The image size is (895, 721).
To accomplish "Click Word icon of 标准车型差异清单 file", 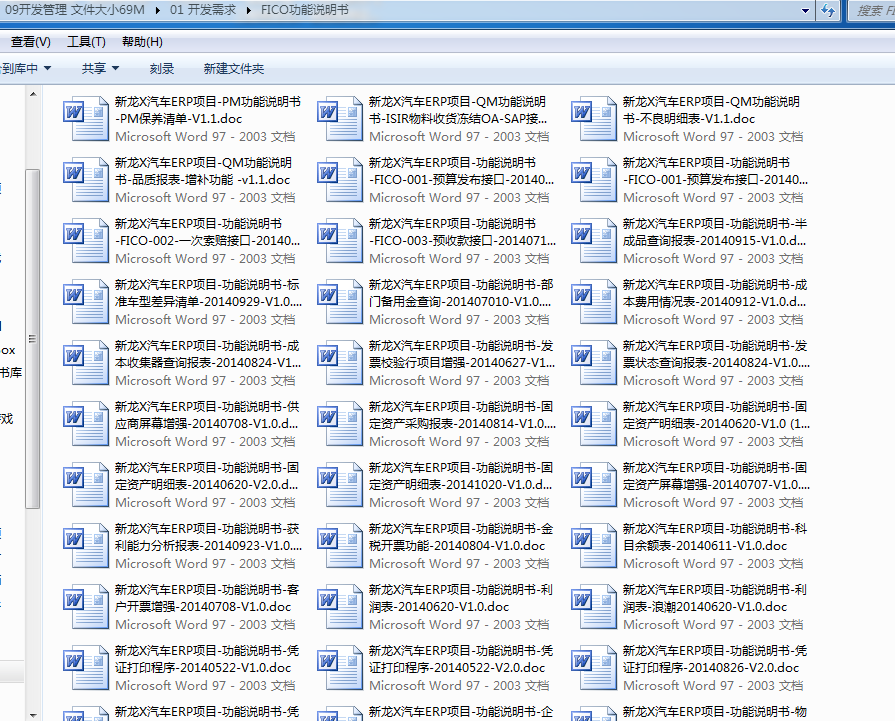I will 86,302.
